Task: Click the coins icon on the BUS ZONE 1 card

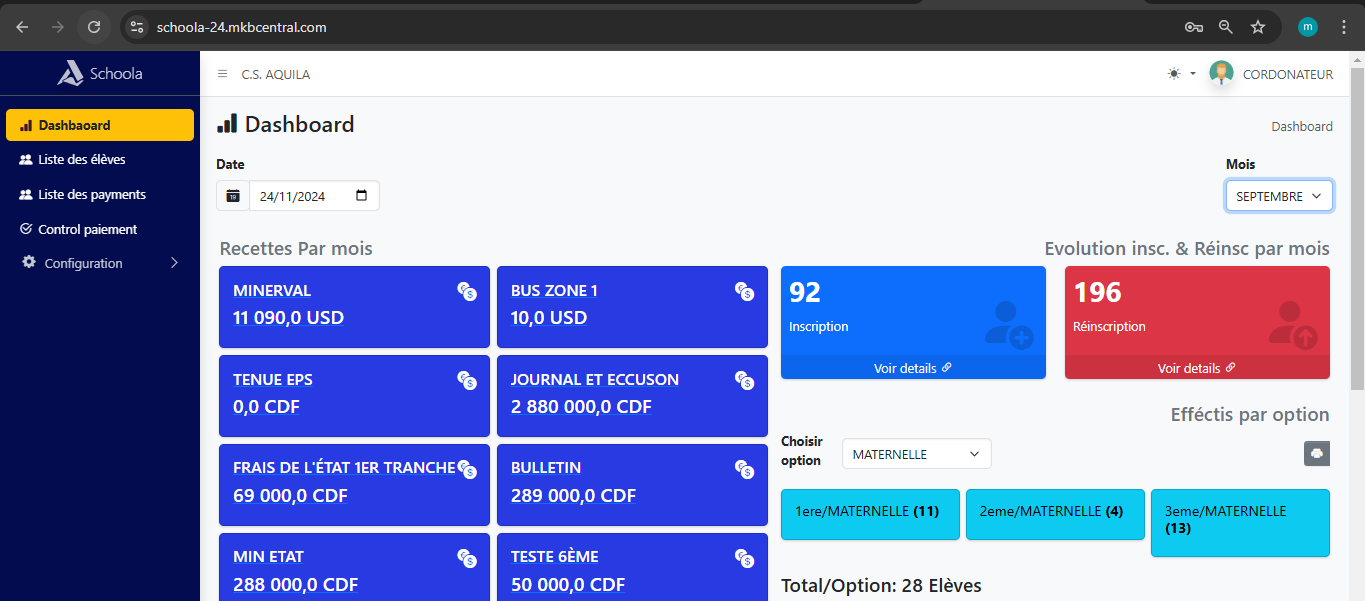Action: (744, 291)
